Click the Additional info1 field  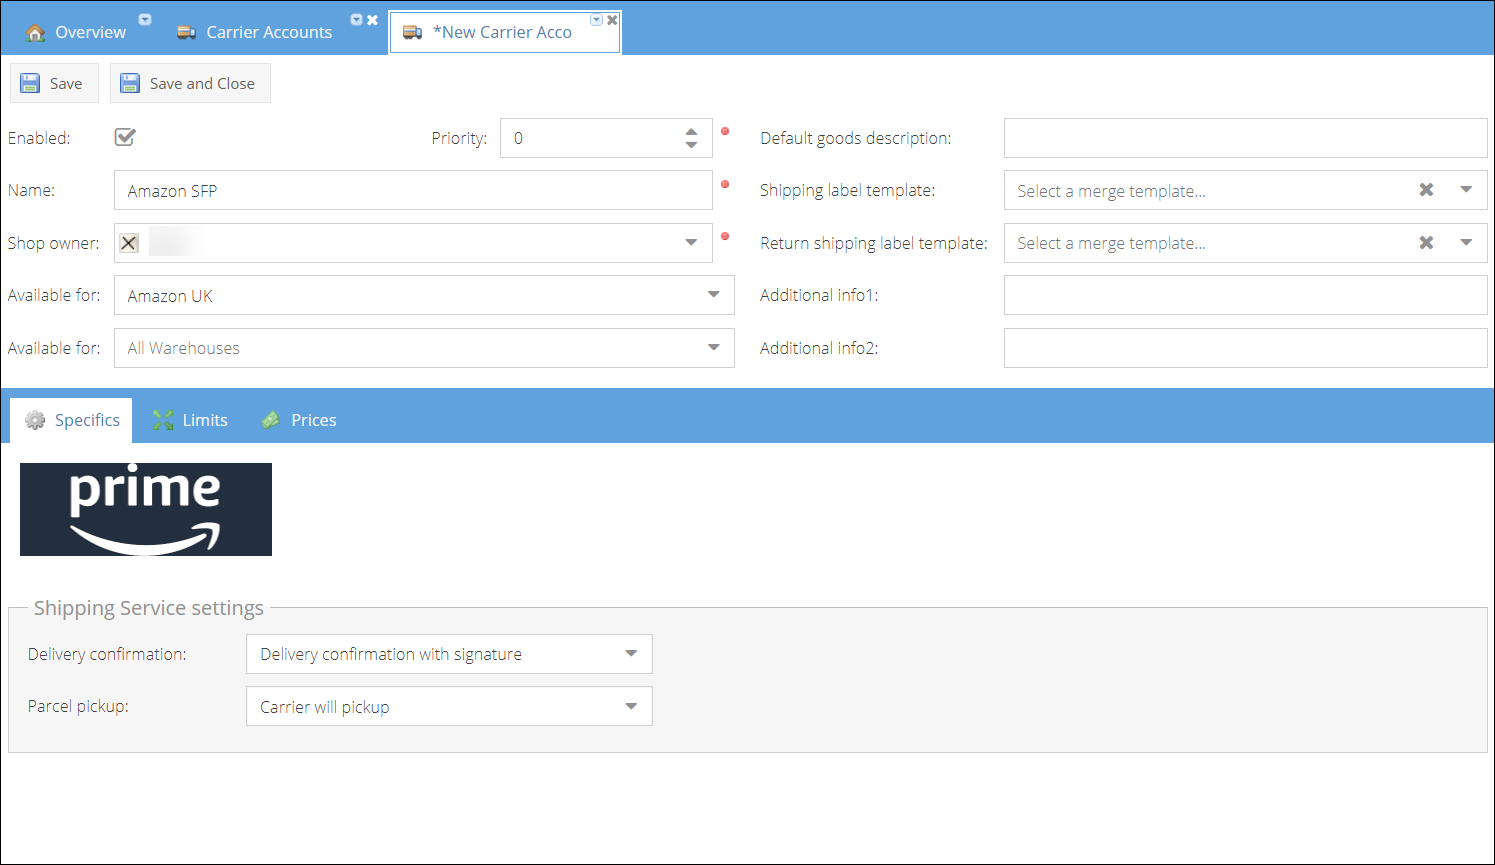pos(1246,295)
